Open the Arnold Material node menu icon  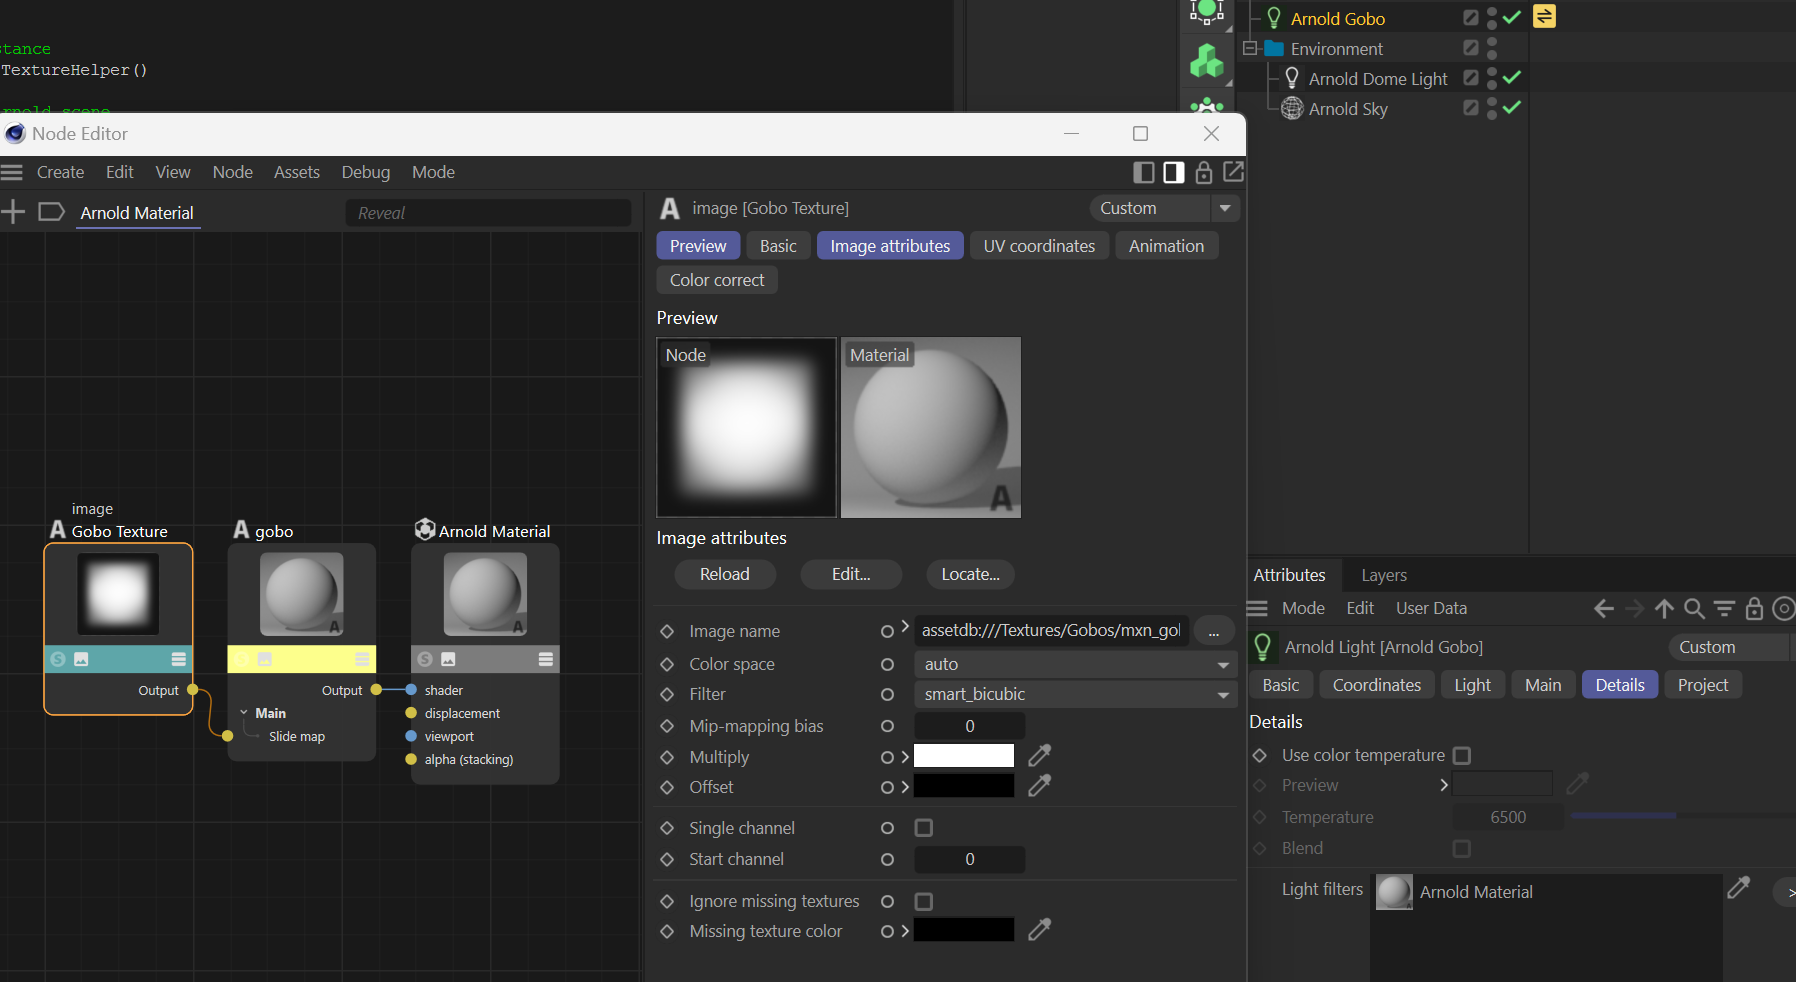pyautogui.click(x=546, y=659)
